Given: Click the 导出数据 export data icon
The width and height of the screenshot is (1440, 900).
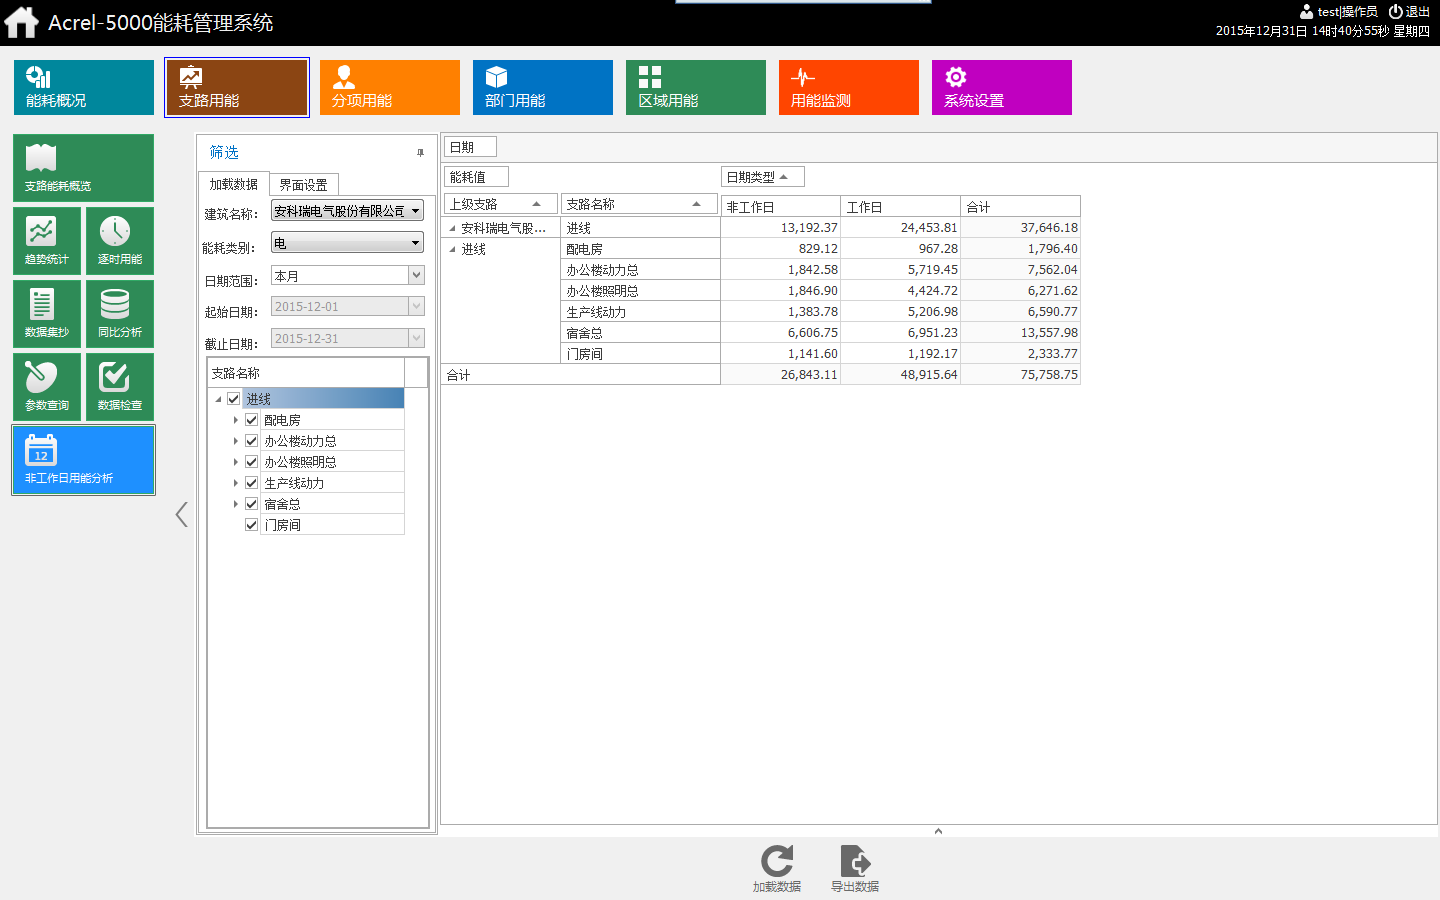Looking at the screenshot, I should tap(855, 867).
